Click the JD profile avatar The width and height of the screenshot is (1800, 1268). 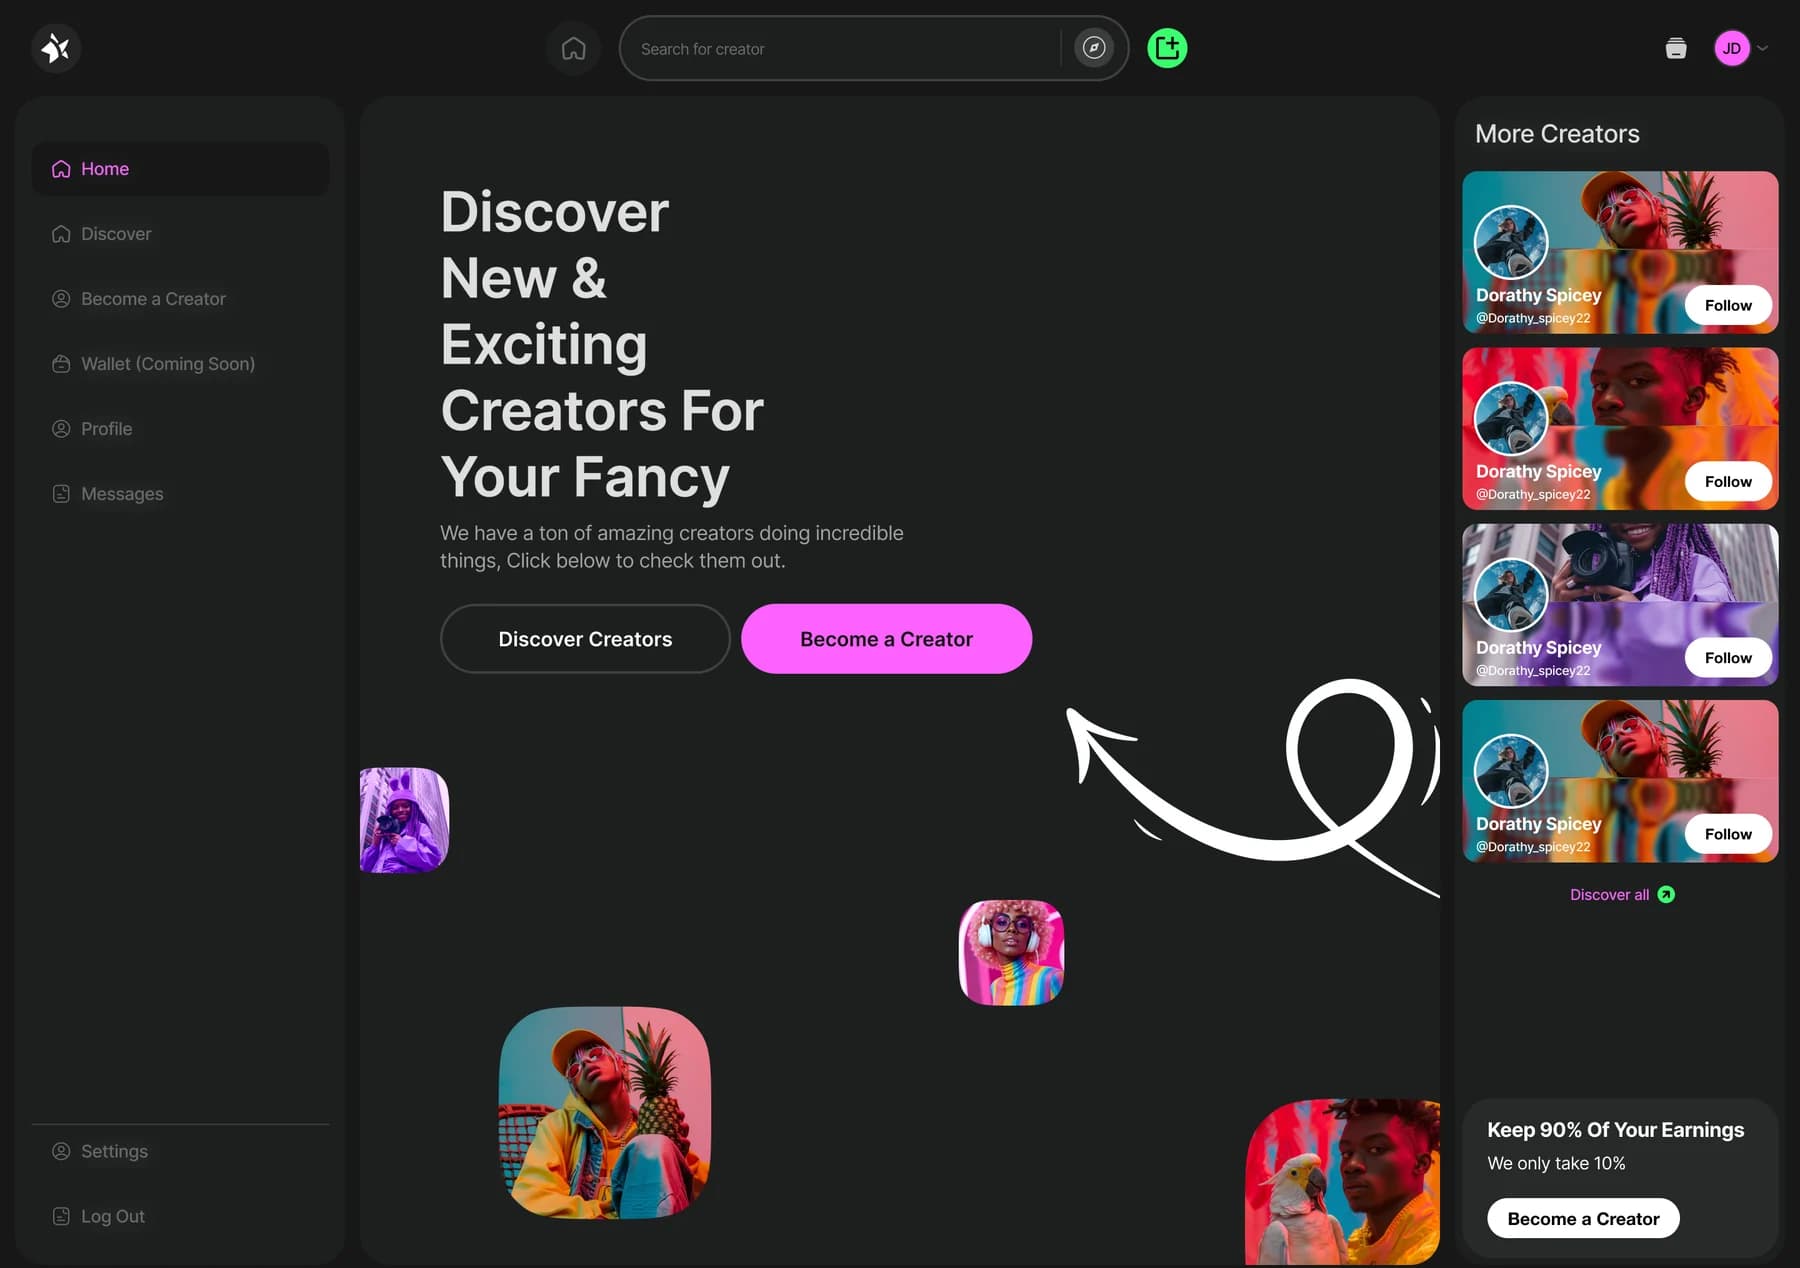point(1732,48)
